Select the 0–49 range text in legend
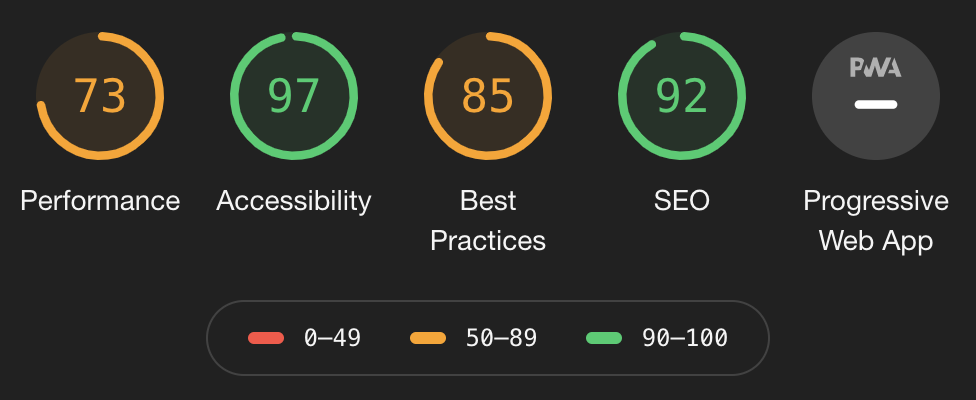The image size is (976, 400). pos(332,338)
